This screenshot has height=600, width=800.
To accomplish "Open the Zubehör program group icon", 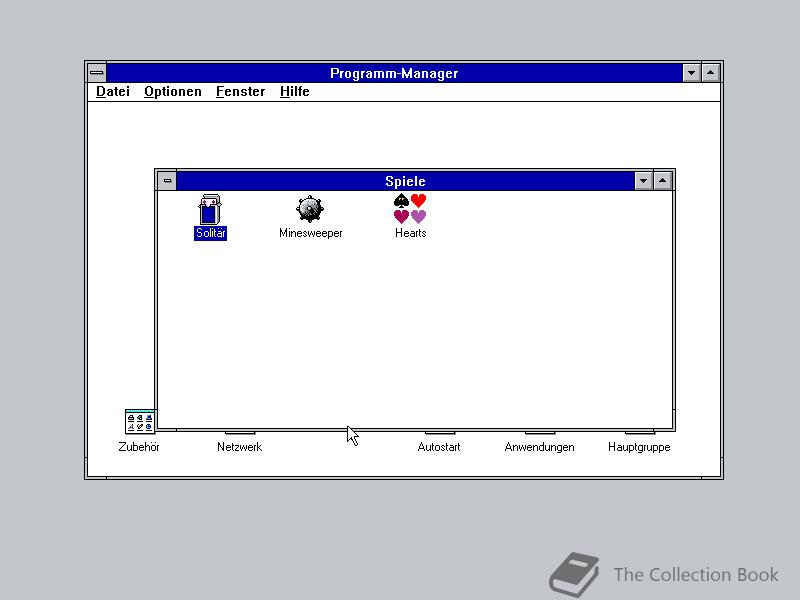I will coord(140,421).
